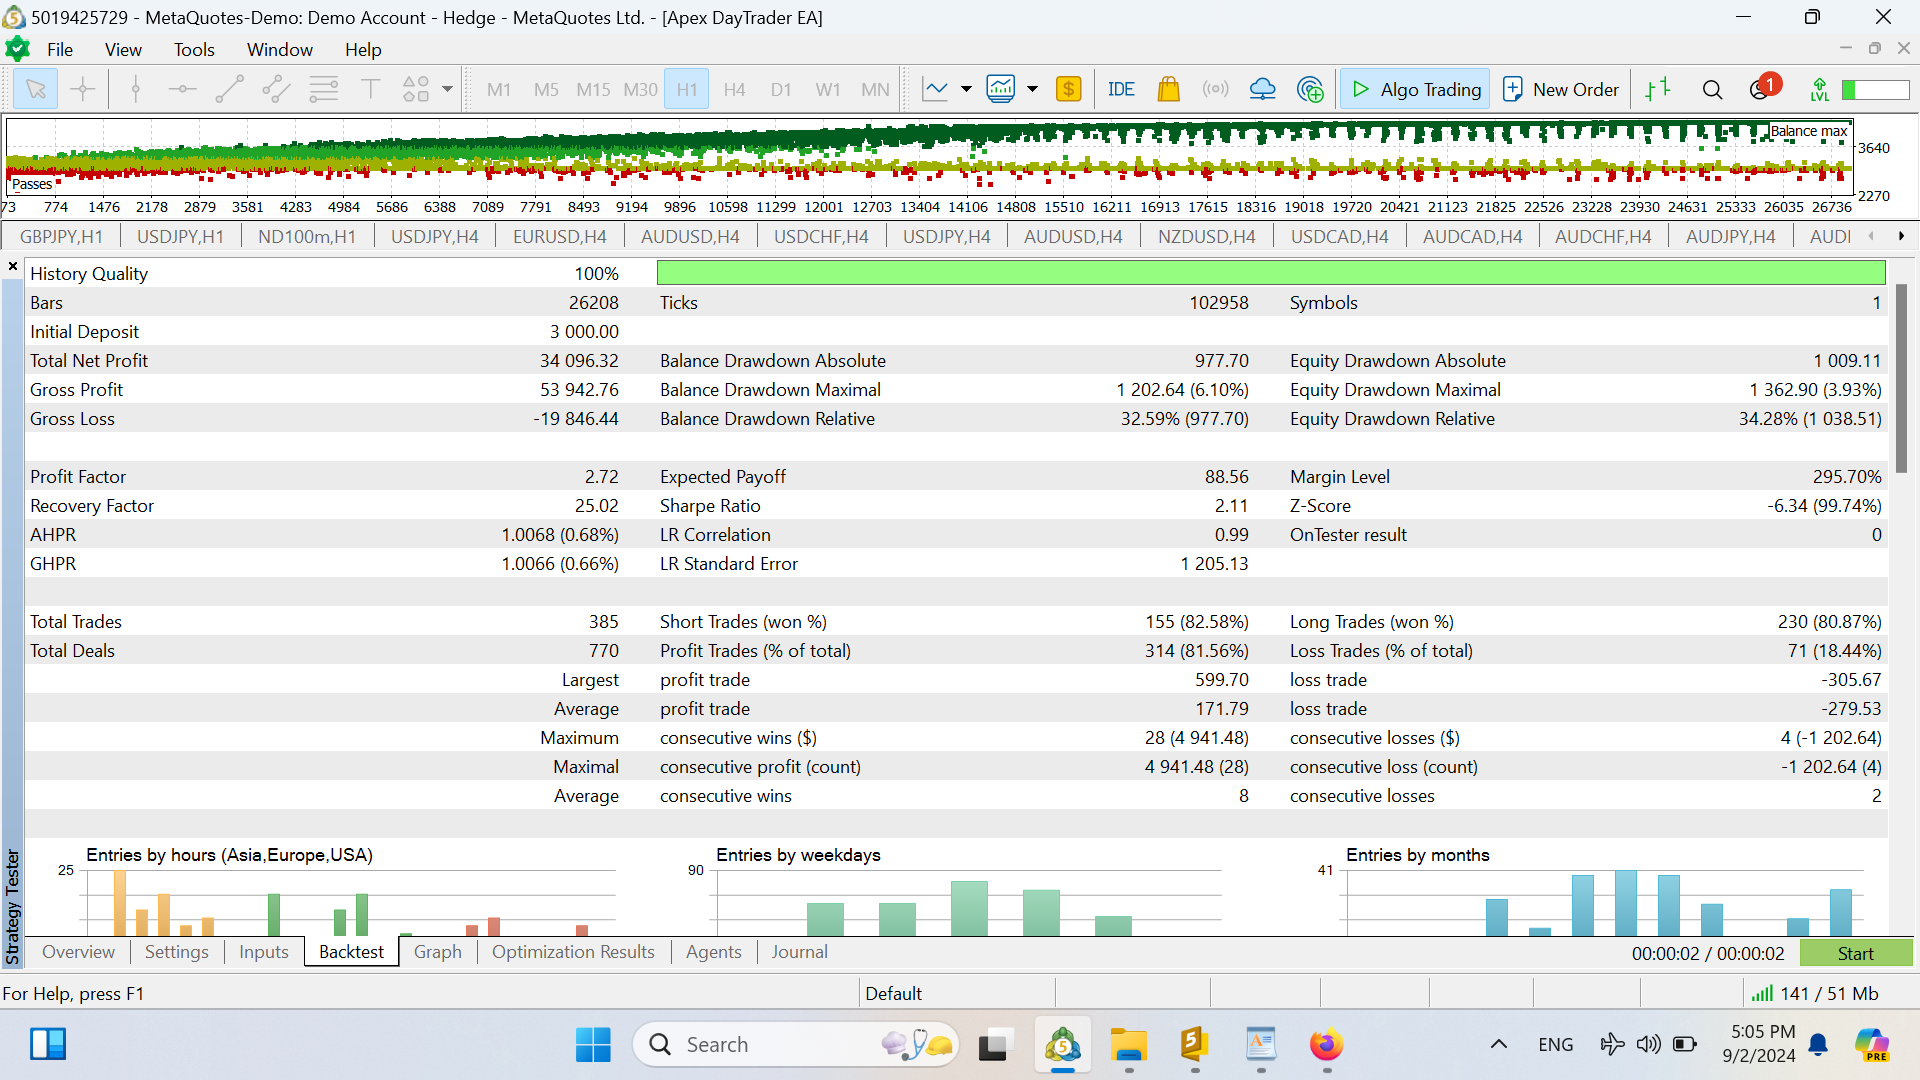Switch to the Optimization Results tab
Screen dimensions: 1920x1080
pos(572,952)
